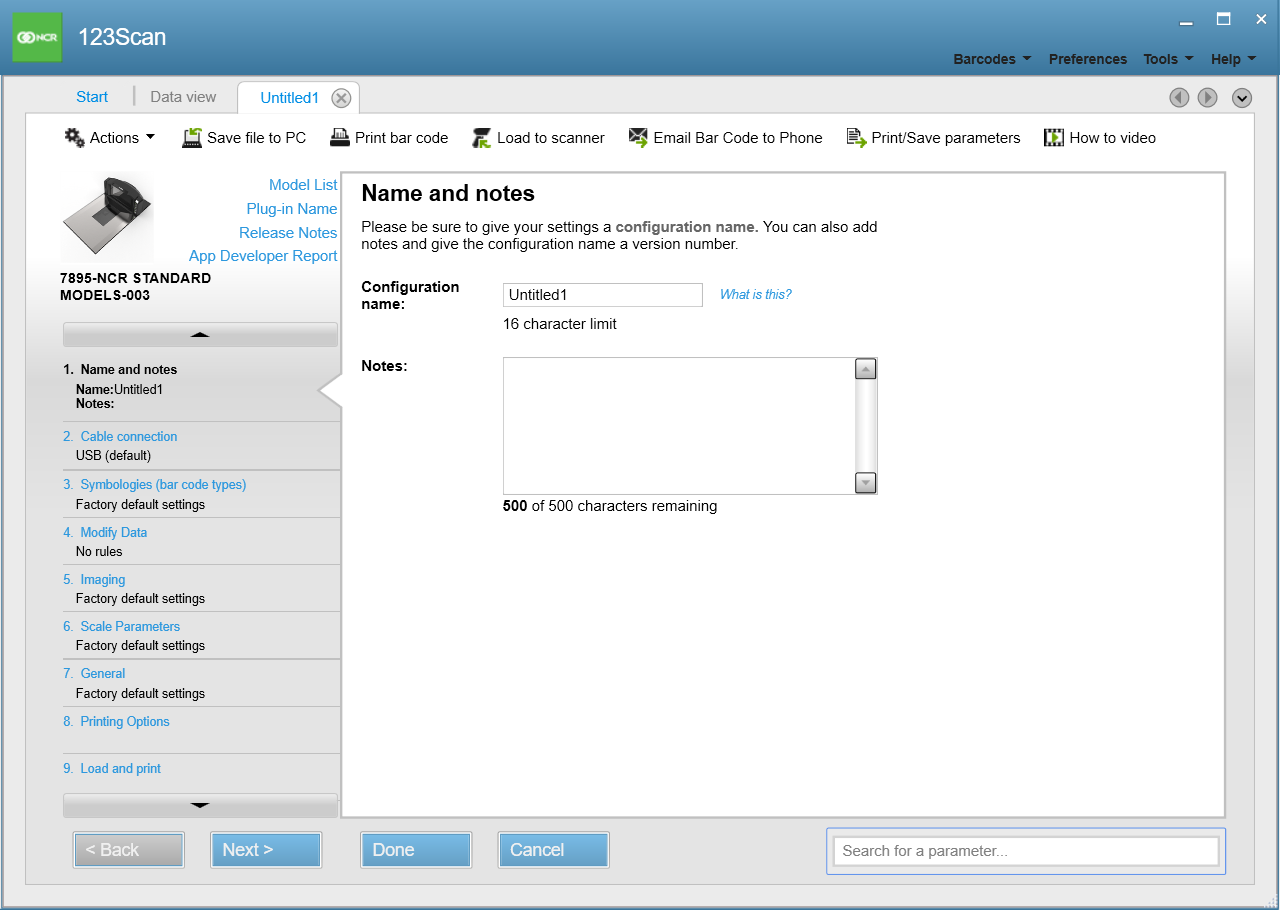Click the No rules text under Modify Data
The height and width of the screenshot is (910, 1280).
pos(99,551)
